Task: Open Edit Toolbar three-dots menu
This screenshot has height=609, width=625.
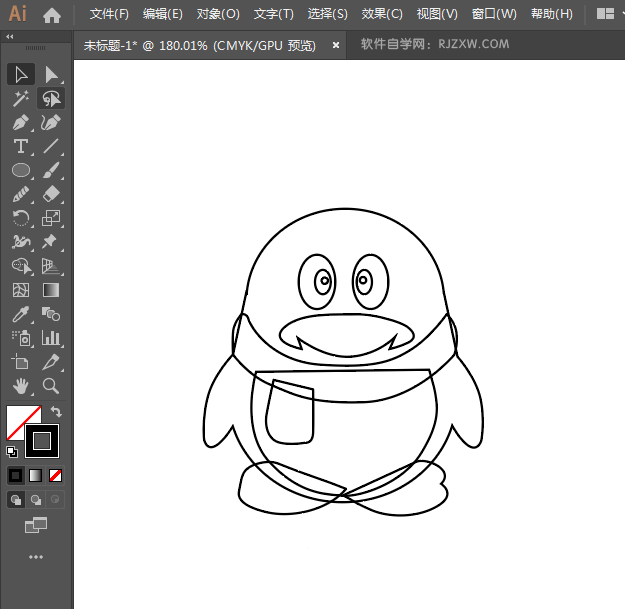Action: click(36, 556)
